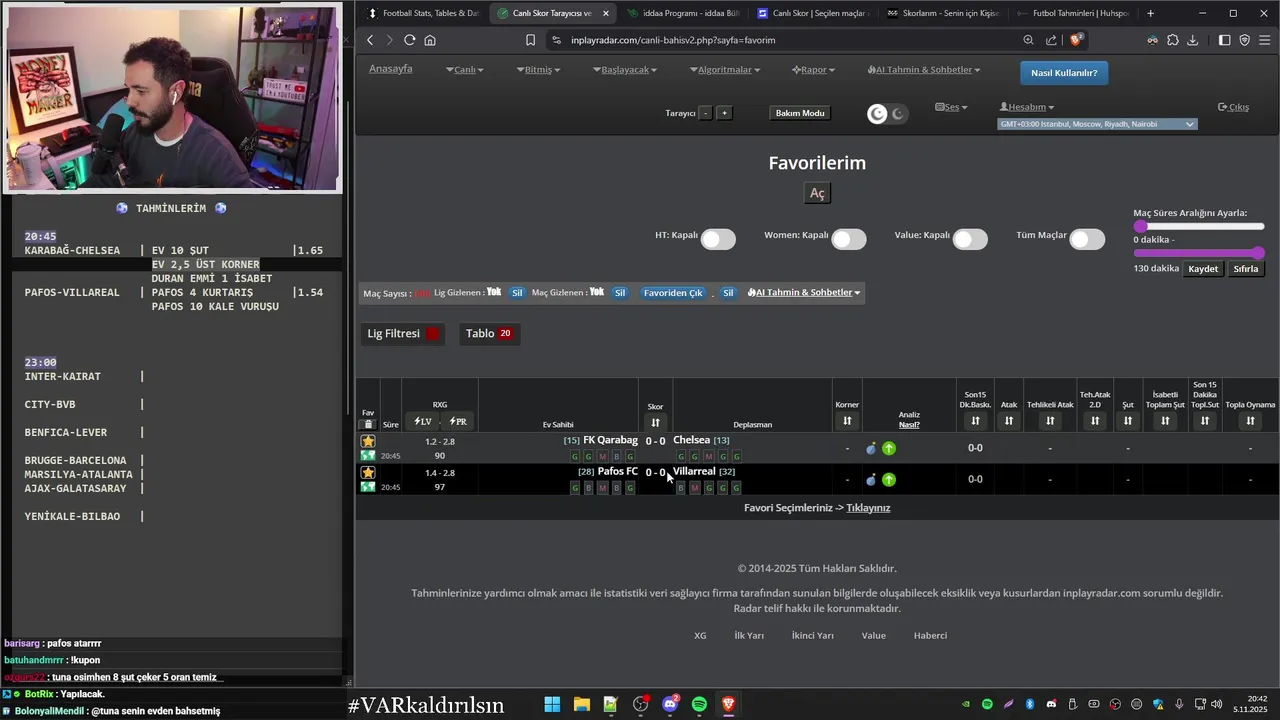
Task: Switch to Canlı Skor | Seçilen maçlar tab
Action: point(813,13)
